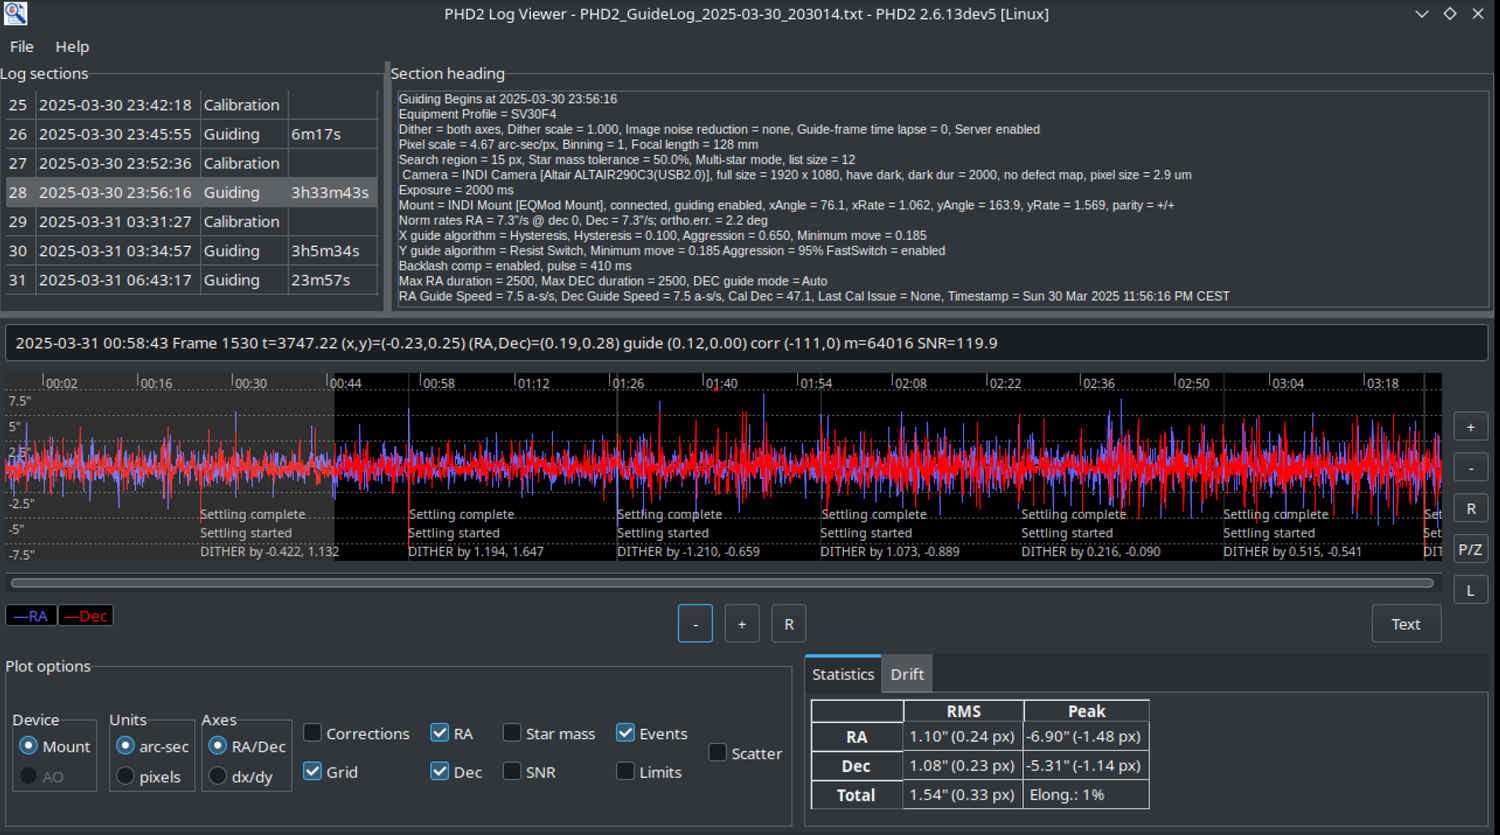Screen dimensions: 1500x835
Task: Click the vertical reset R button
Action: pyautogui.click(x=1470, y=509)
